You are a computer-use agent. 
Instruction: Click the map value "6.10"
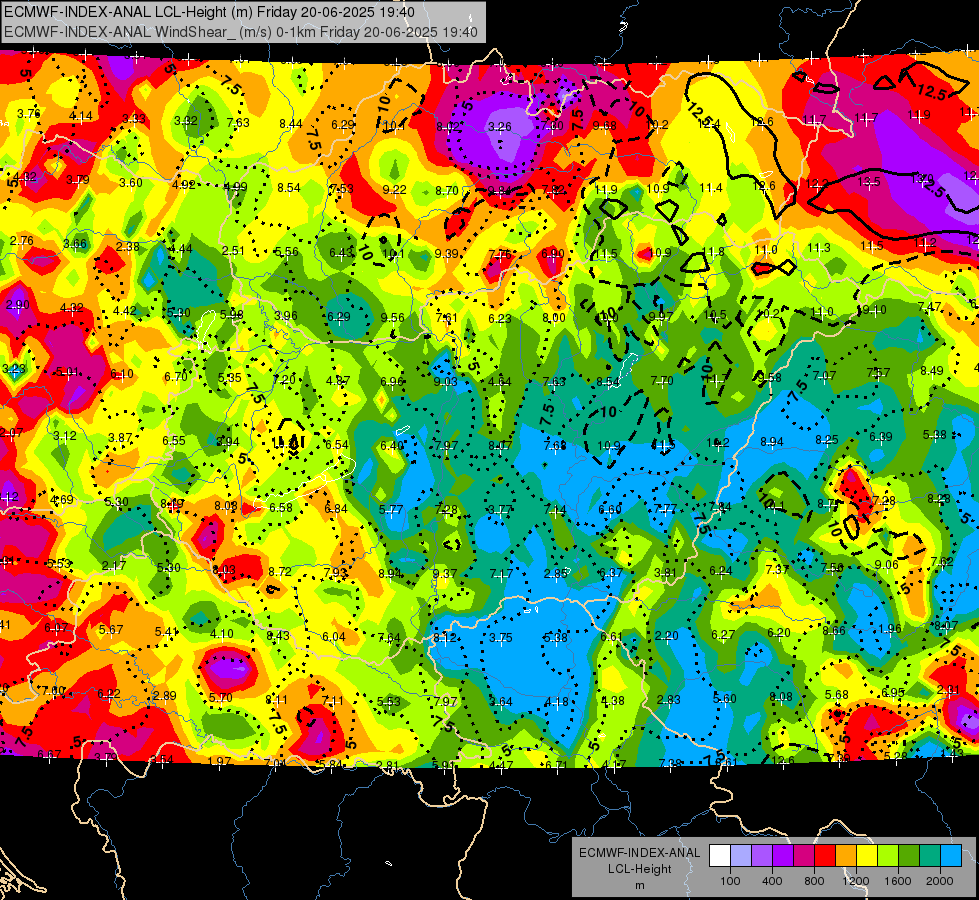pos(122,373)
